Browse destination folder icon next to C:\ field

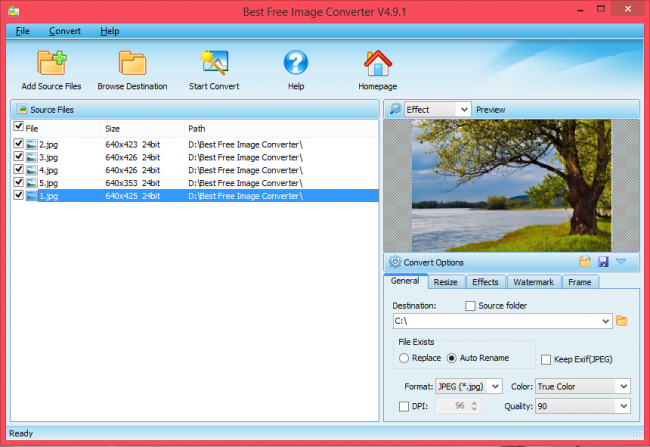pyautogui.click(x=621, y=321)
